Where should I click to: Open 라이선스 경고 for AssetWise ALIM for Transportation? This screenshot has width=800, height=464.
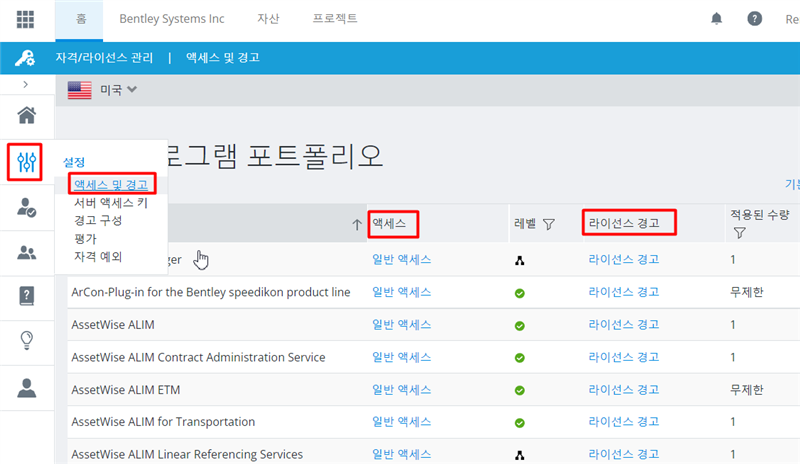(623, 422)
